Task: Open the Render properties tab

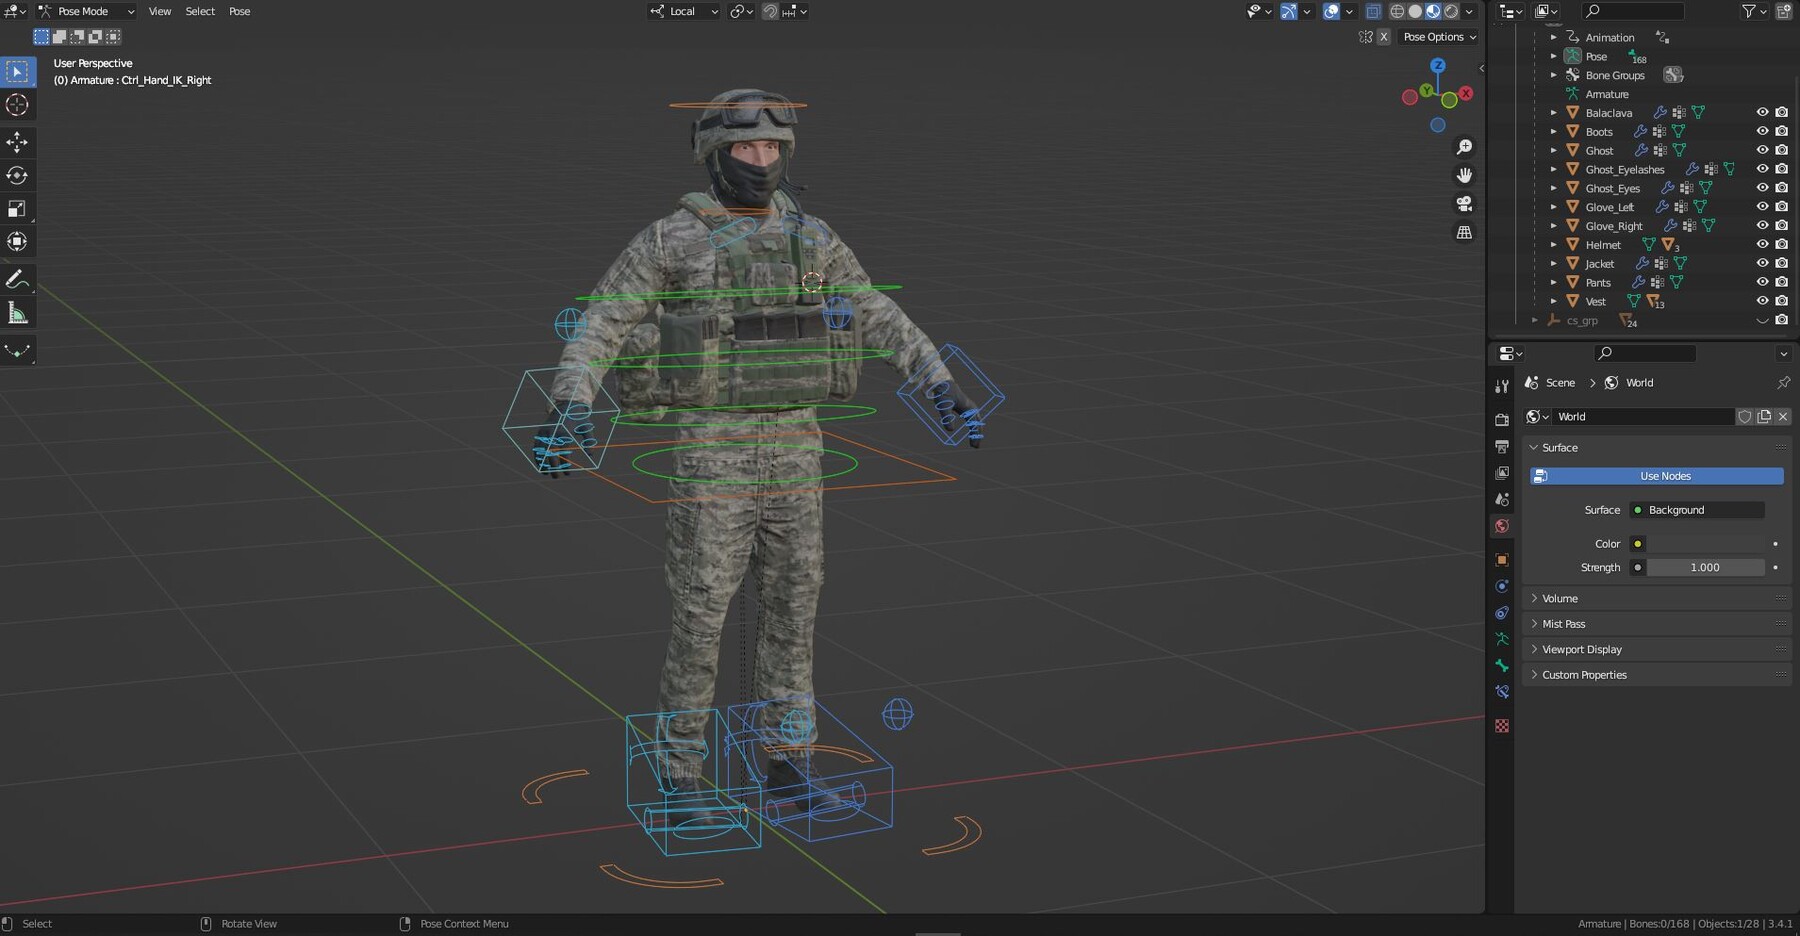Action: (x=1502, y=420)
